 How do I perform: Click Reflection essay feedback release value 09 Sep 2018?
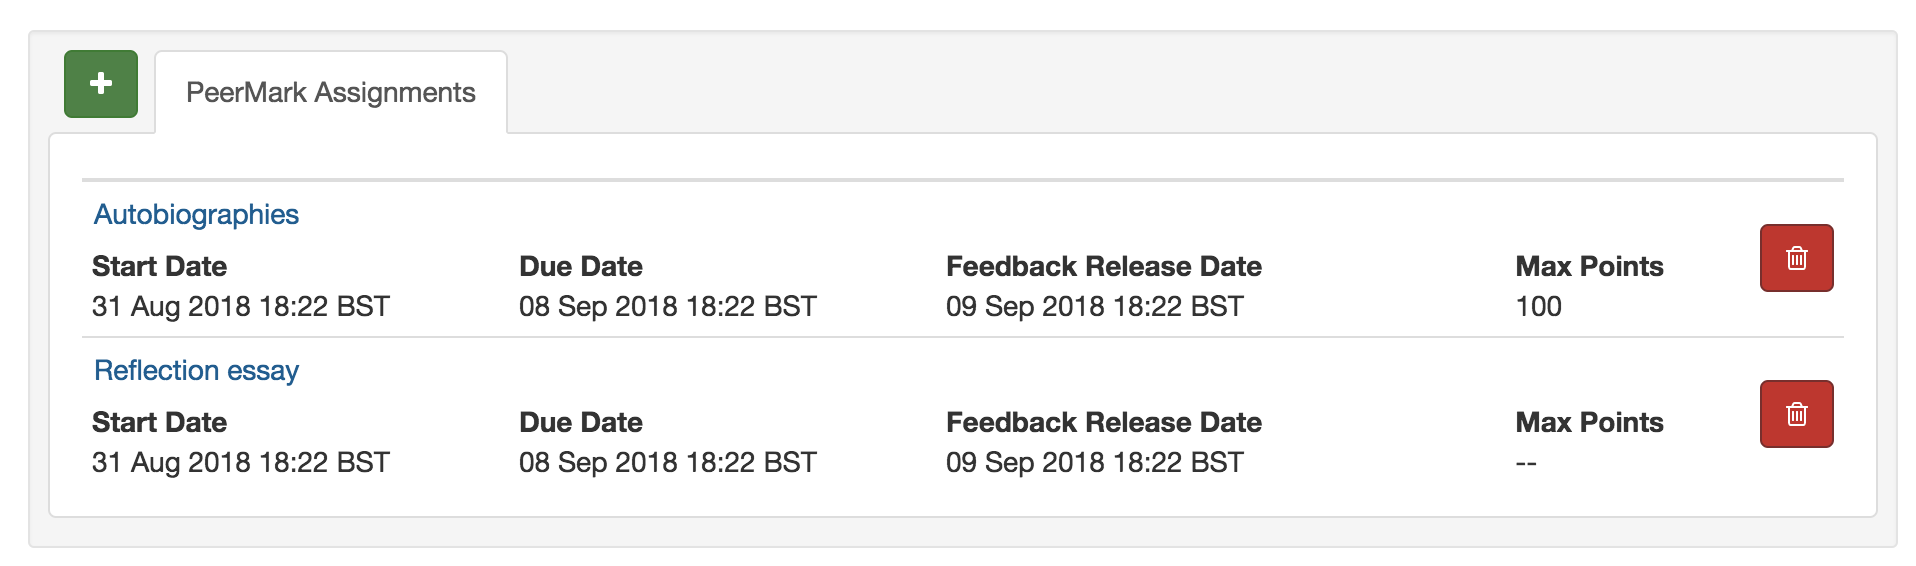(1095, 462)
